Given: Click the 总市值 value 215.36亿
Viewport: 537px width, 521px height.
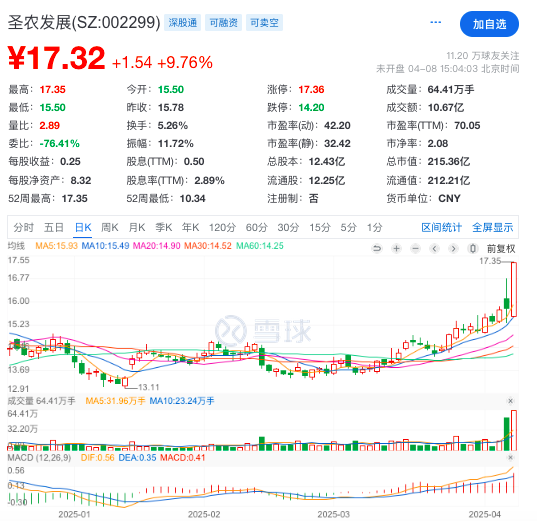Looking at the screenshot, I should coord(449,161).
